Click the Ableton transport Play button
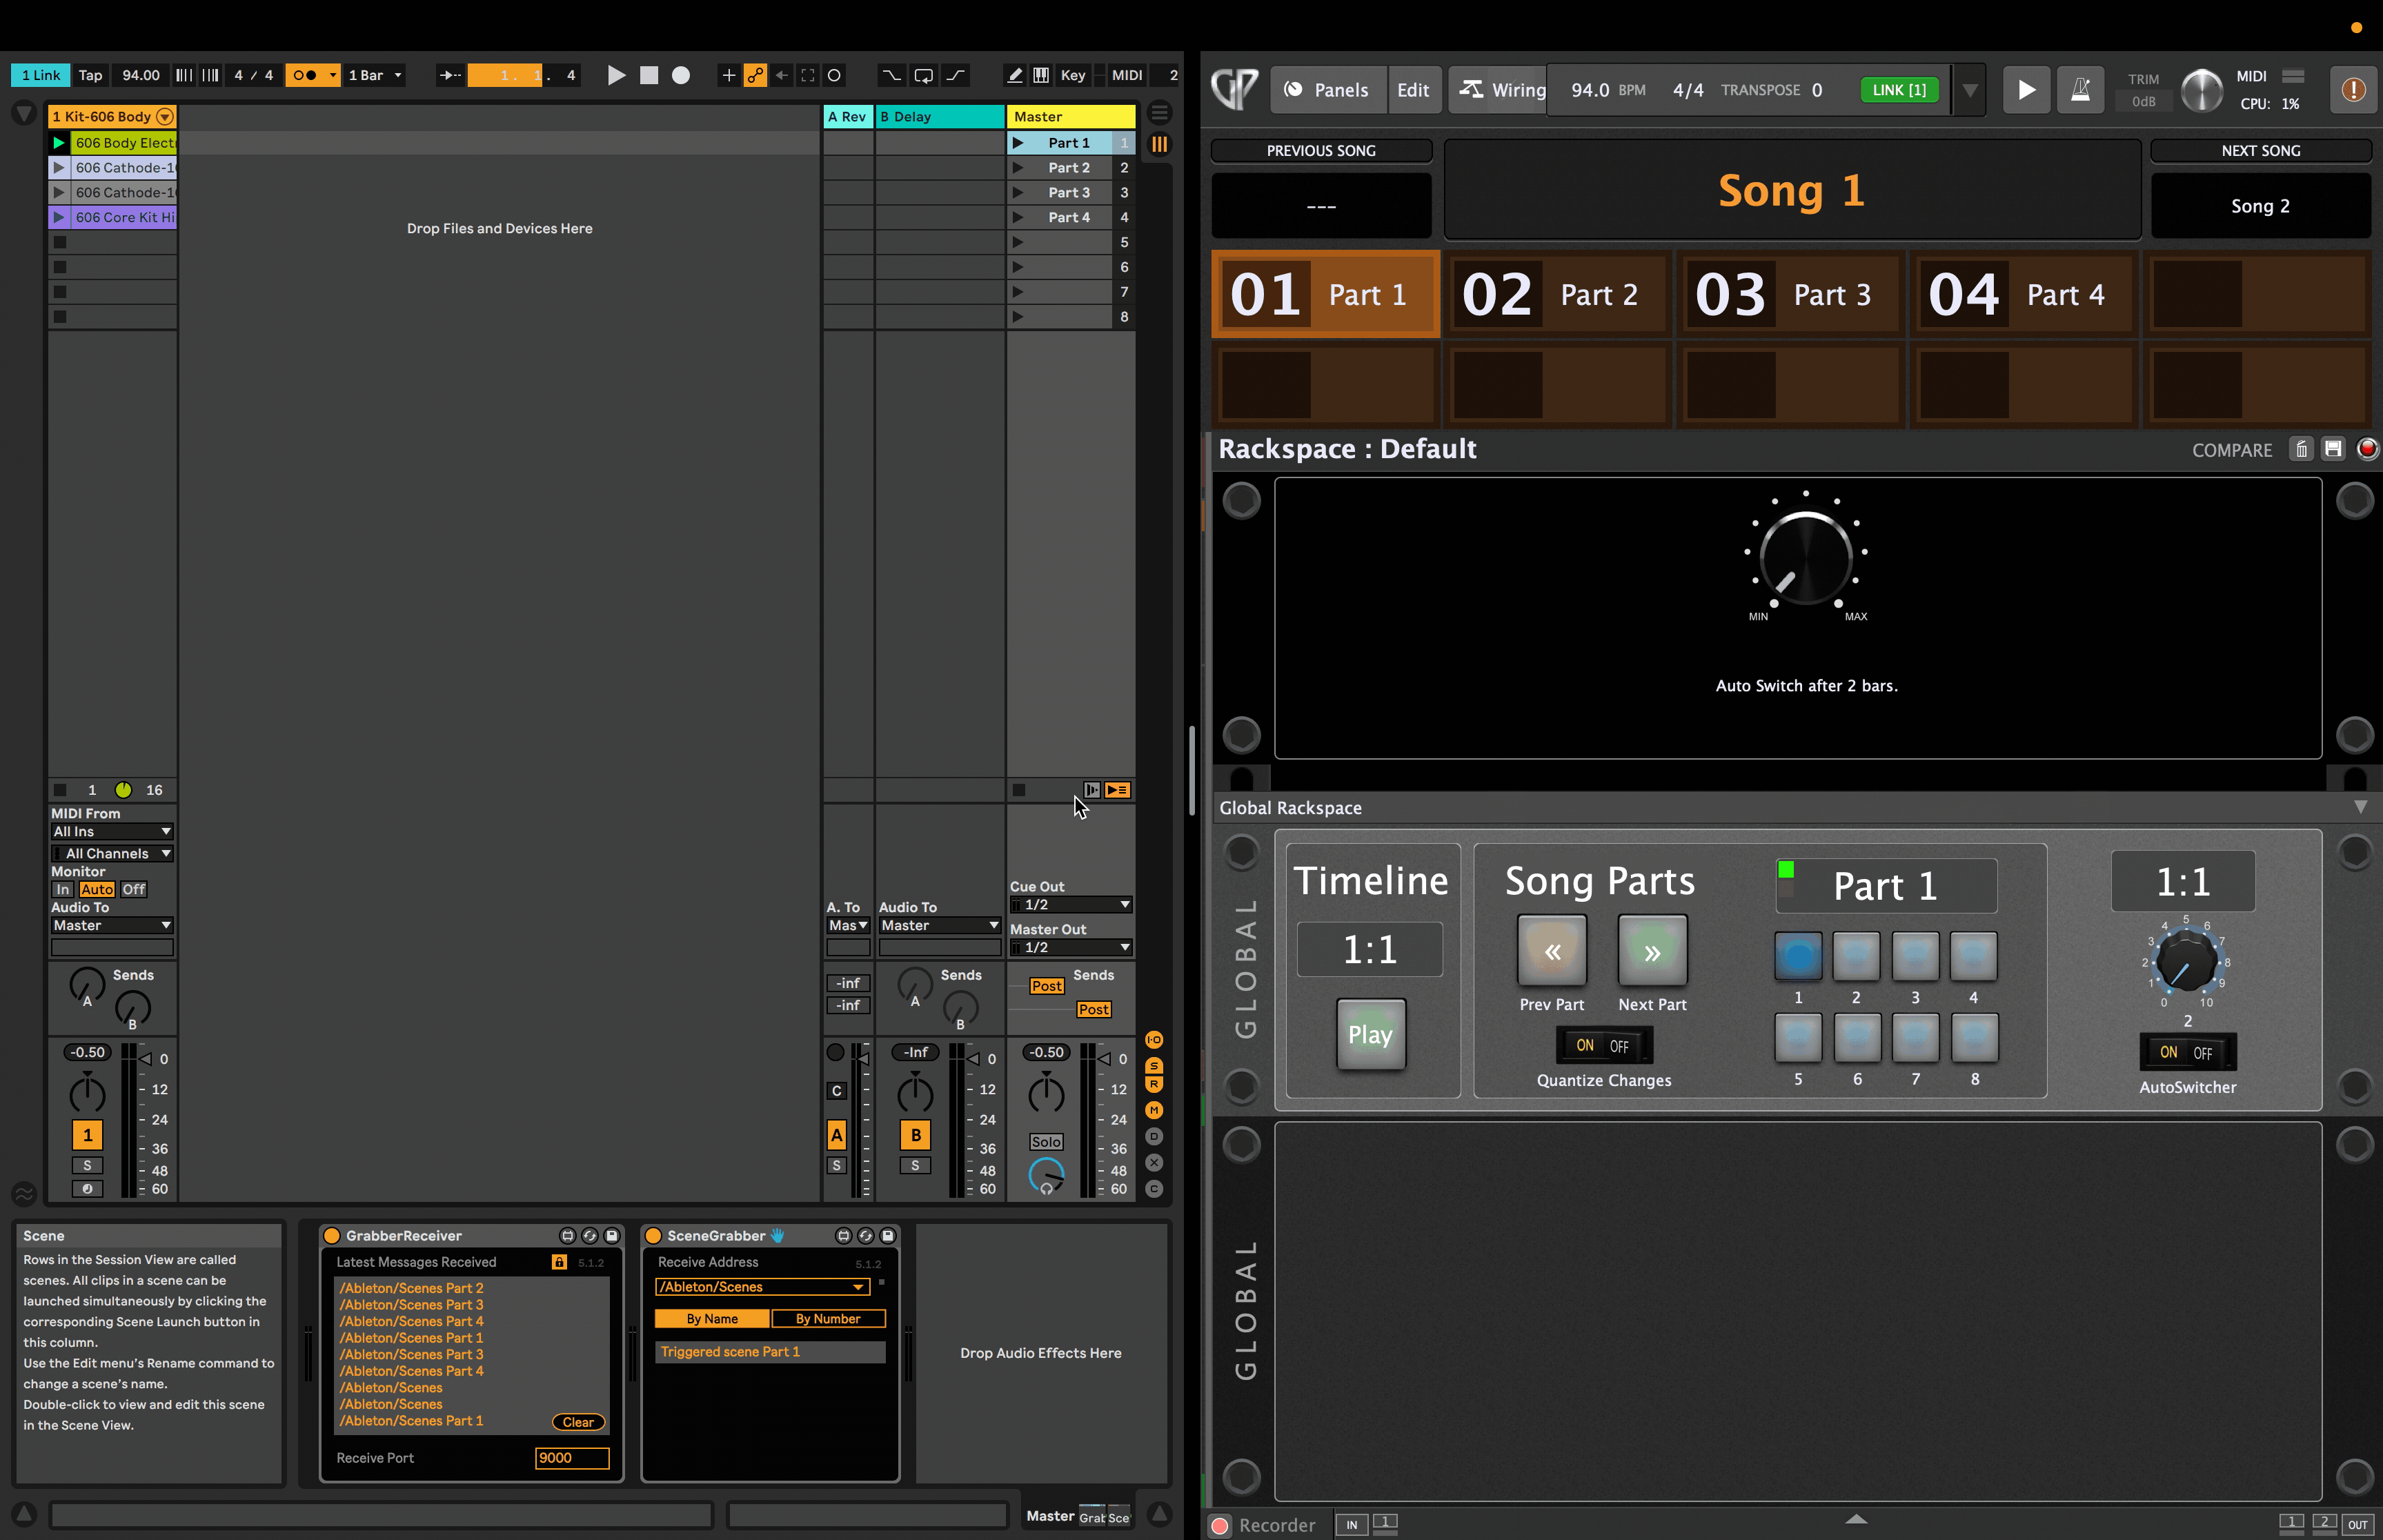The image size is (2383, 1540). 616,75
